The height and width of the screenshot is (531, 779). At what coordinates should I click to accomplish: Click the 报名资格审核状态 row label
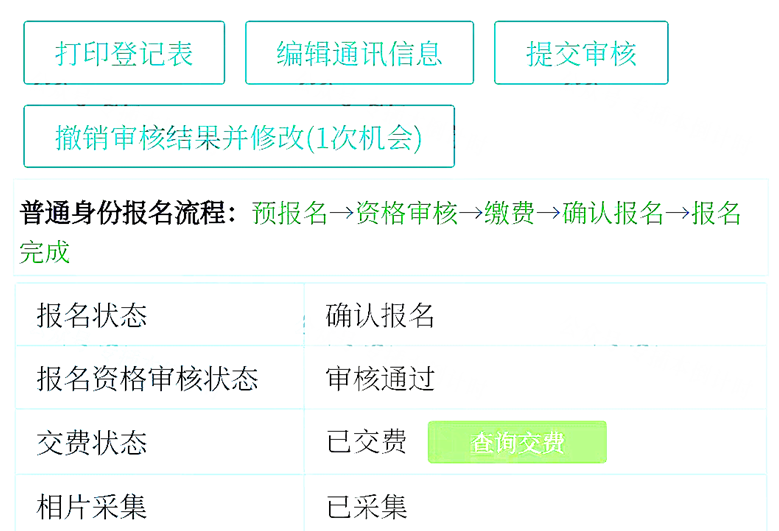pyautogui.click(x=147, y=379)
